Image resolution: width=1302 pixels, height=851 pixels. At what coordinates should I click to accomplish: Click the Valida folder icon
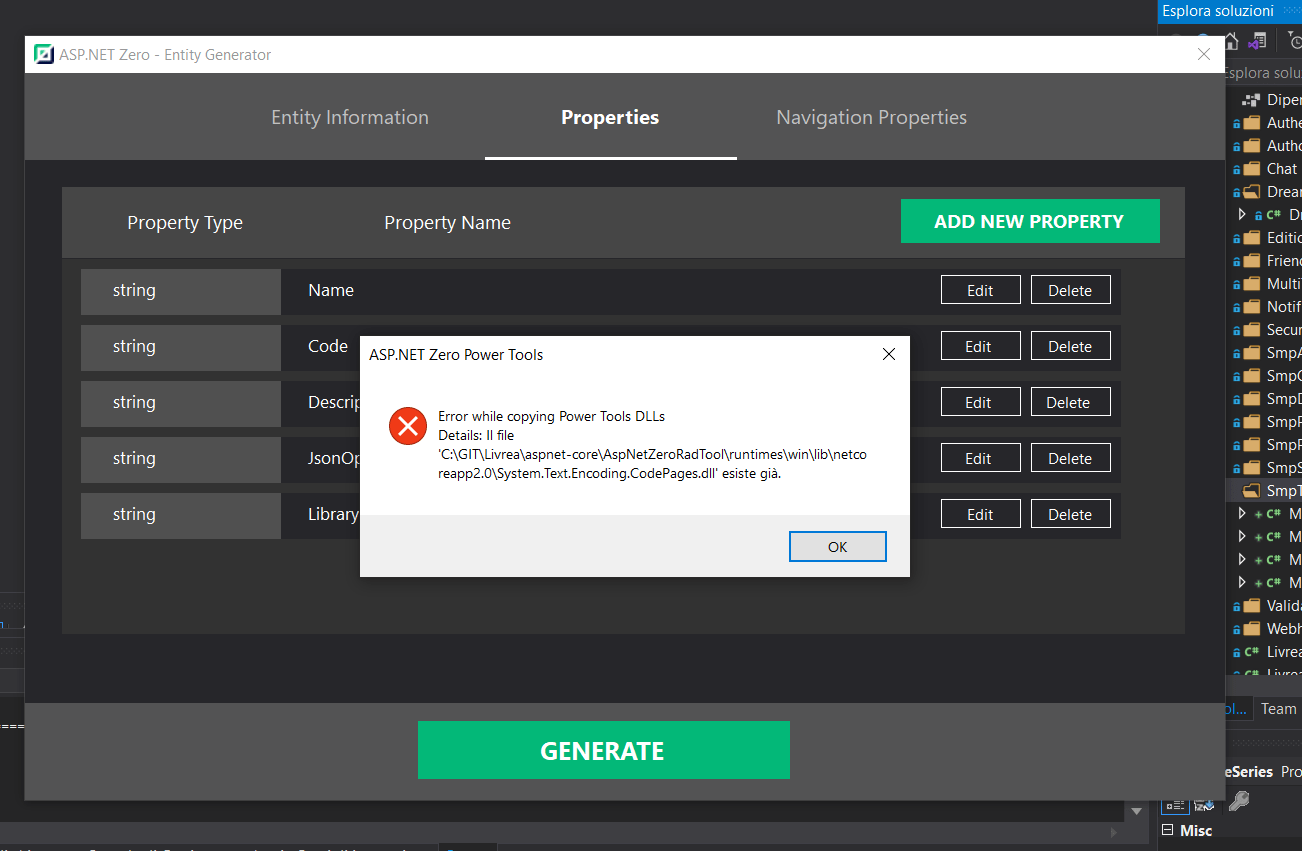[1251, 606]
